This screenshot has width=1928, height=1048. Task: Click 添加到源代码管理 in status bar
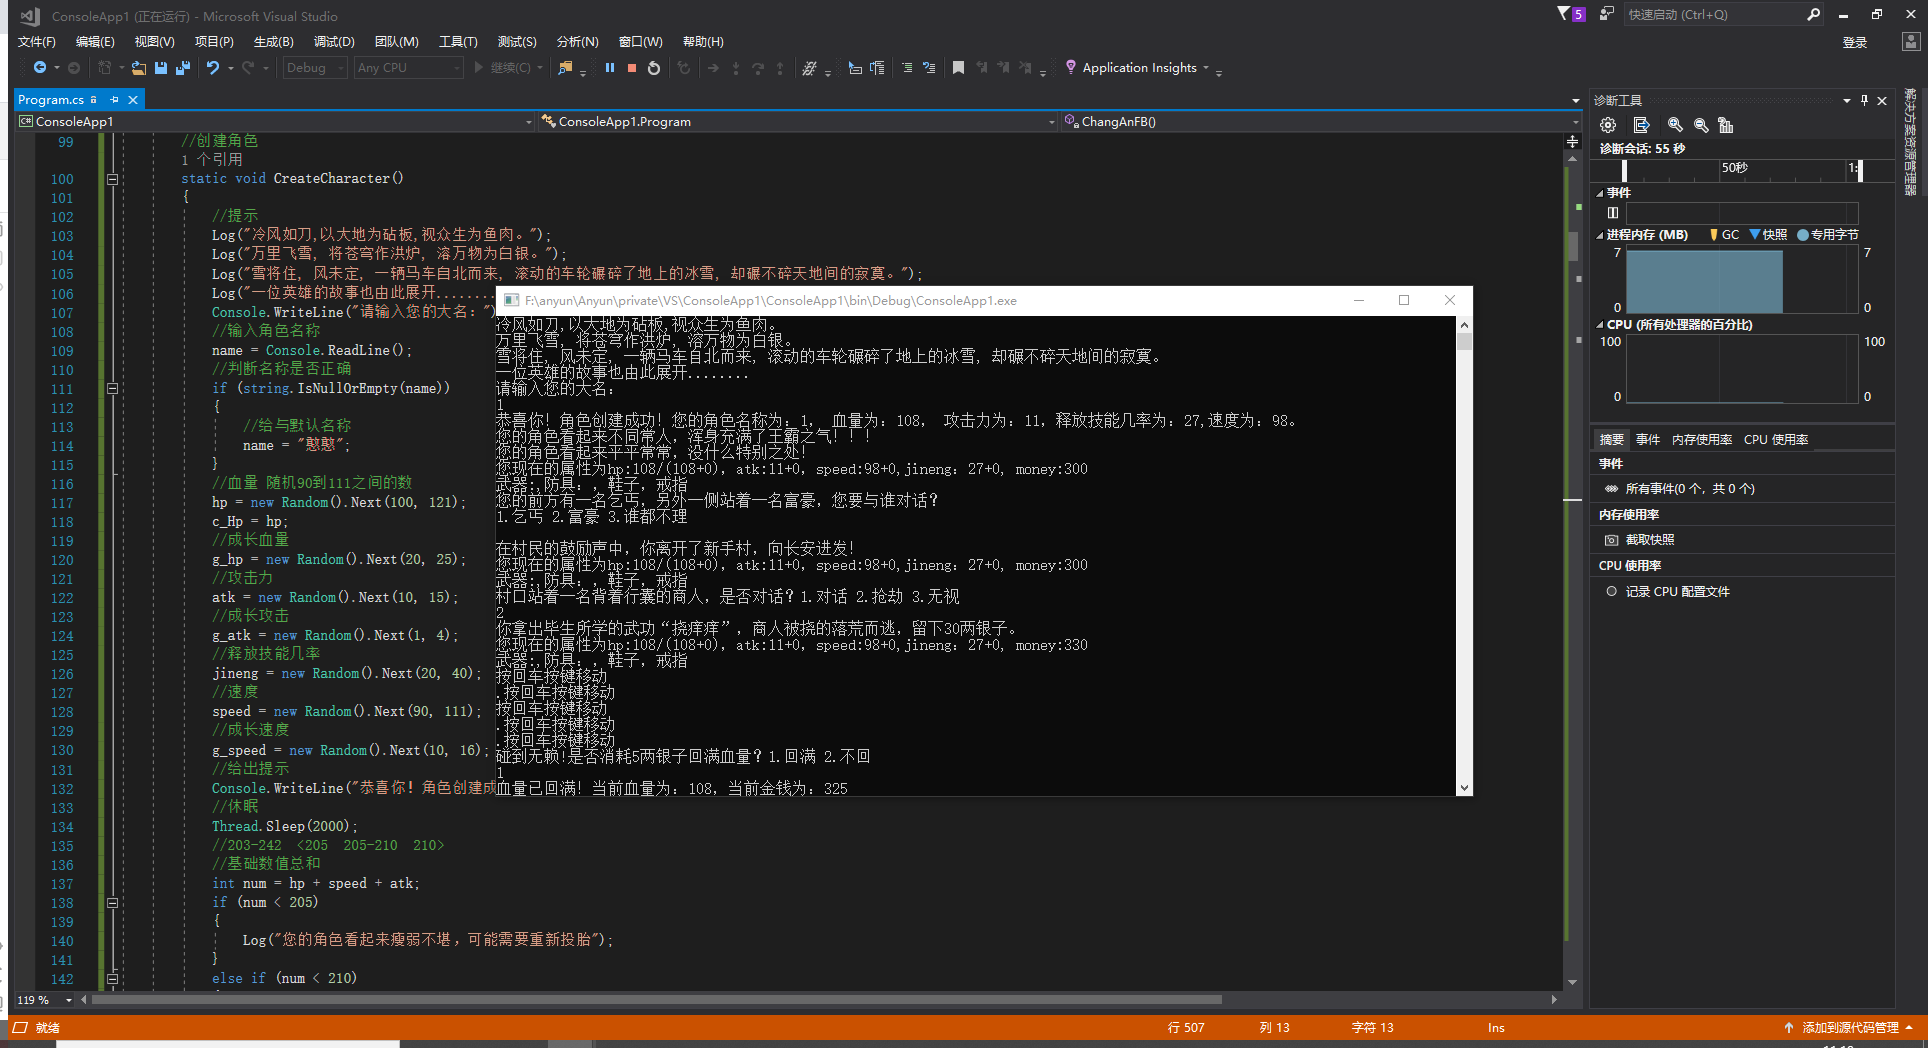[1849, 1028]
